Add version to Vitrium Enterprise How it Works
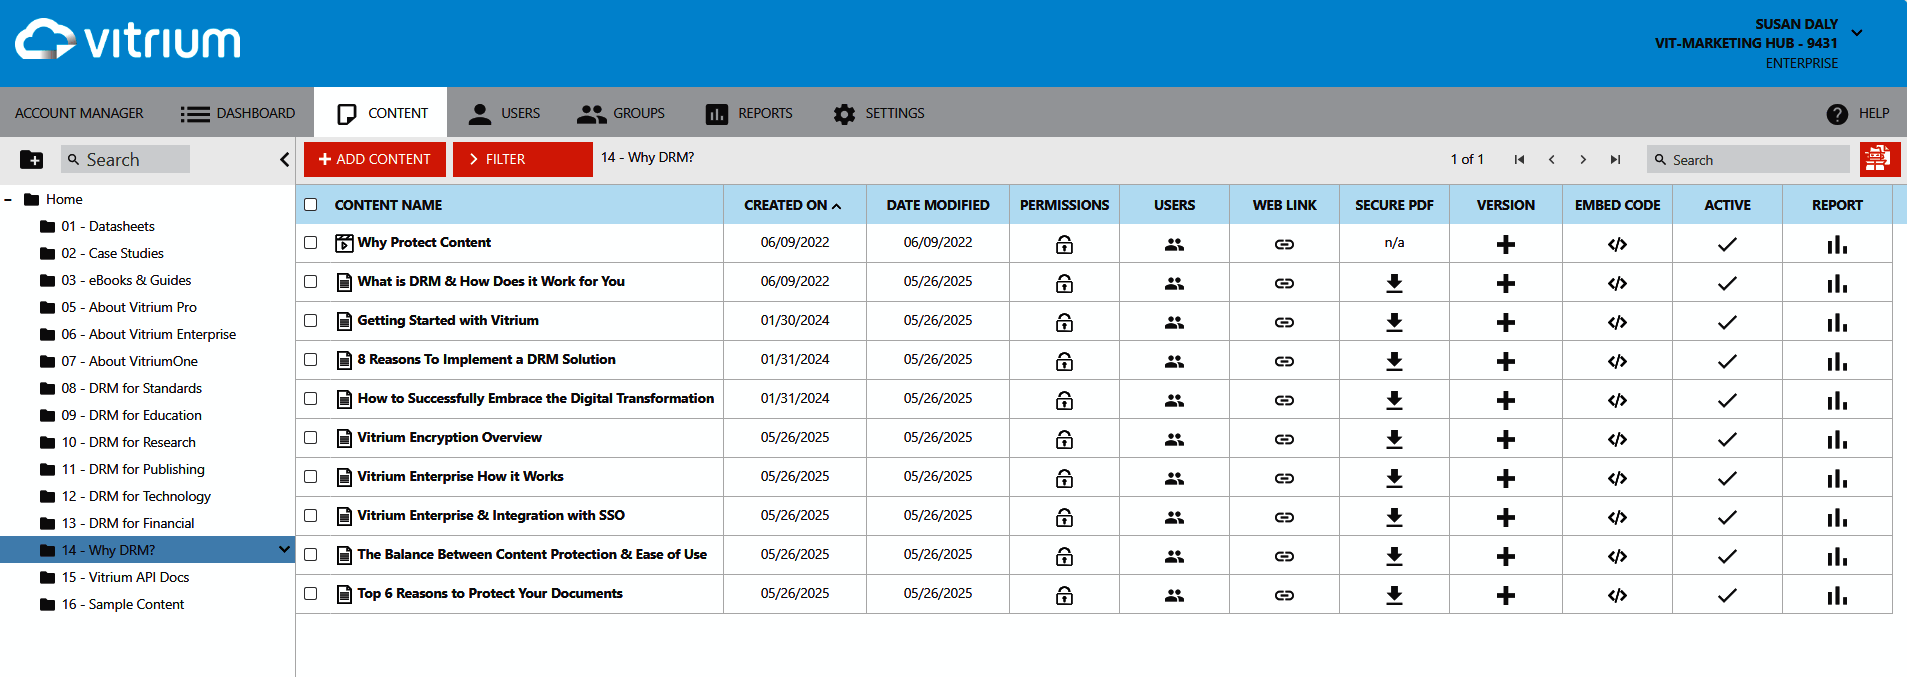This screenshot has height=677, width=1907. coord(1505,478)
